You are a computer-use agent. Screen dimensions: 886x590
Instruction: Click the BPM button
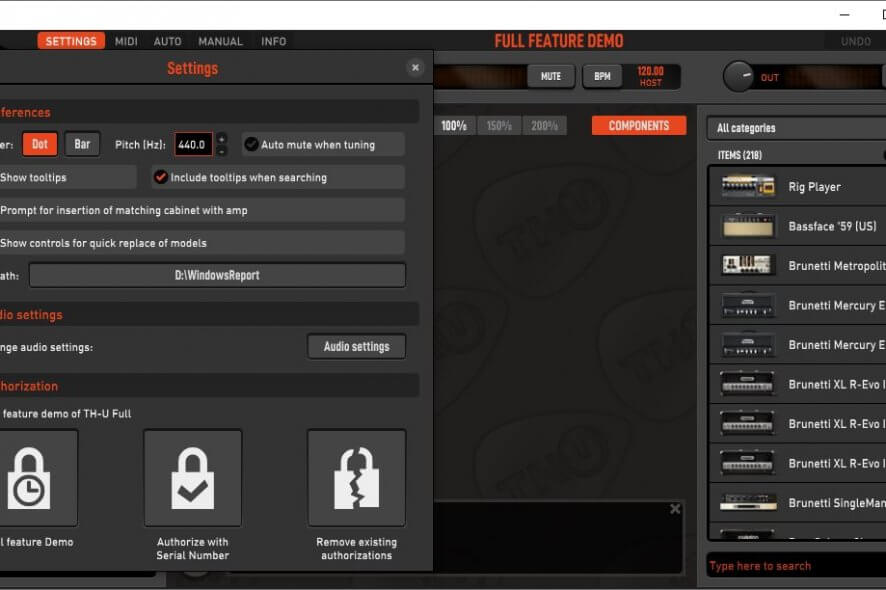602,76
